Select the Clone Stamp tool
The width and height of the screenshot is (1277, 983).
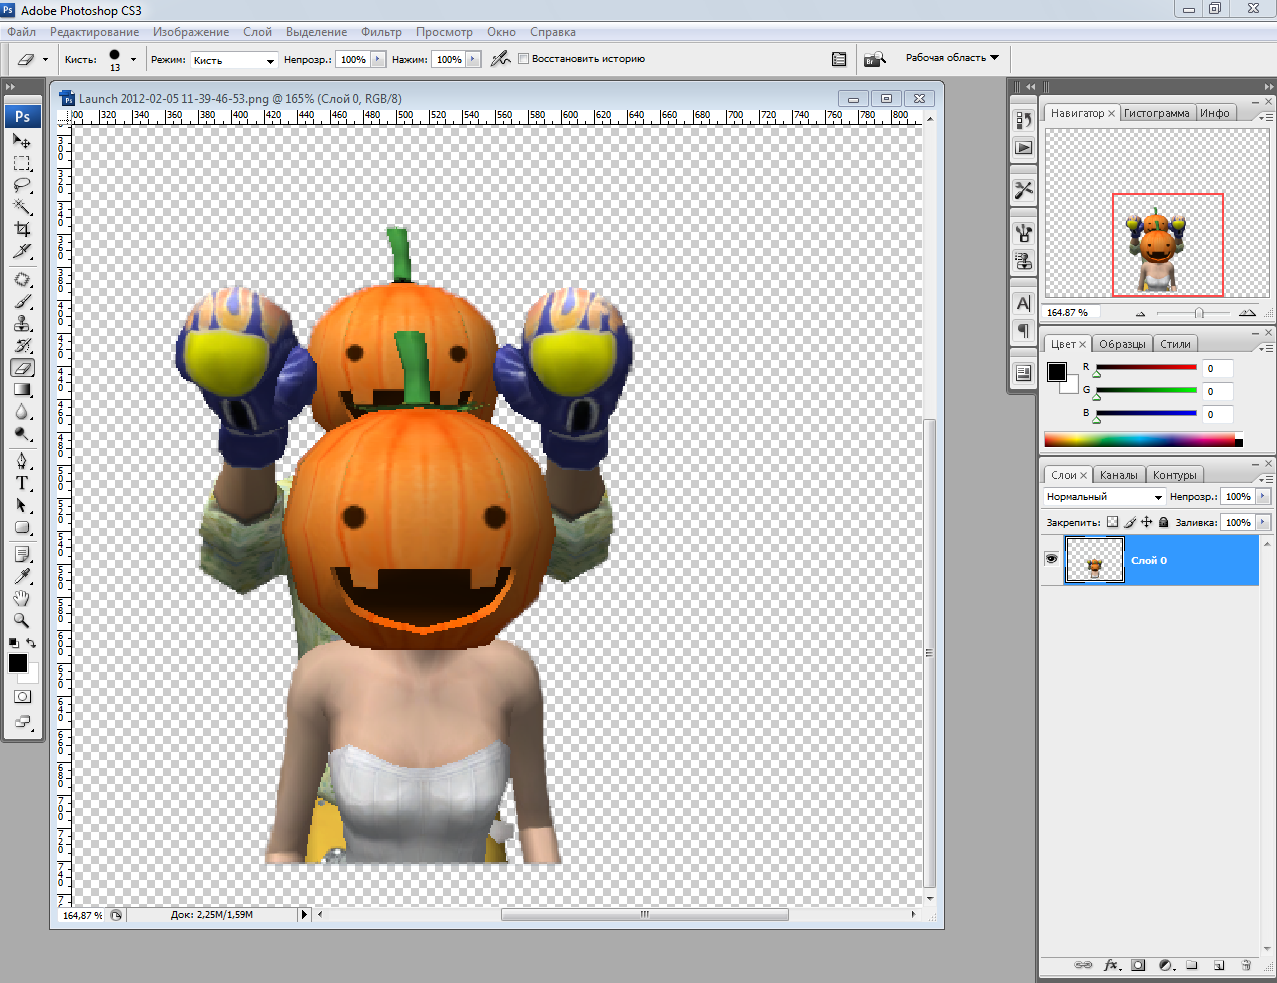pos(22,324)
